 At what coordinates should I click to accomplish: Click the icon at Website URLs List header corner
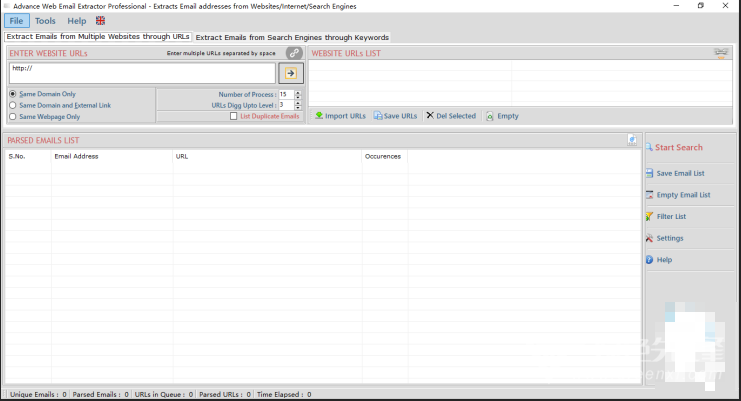(x=721, y=53)
